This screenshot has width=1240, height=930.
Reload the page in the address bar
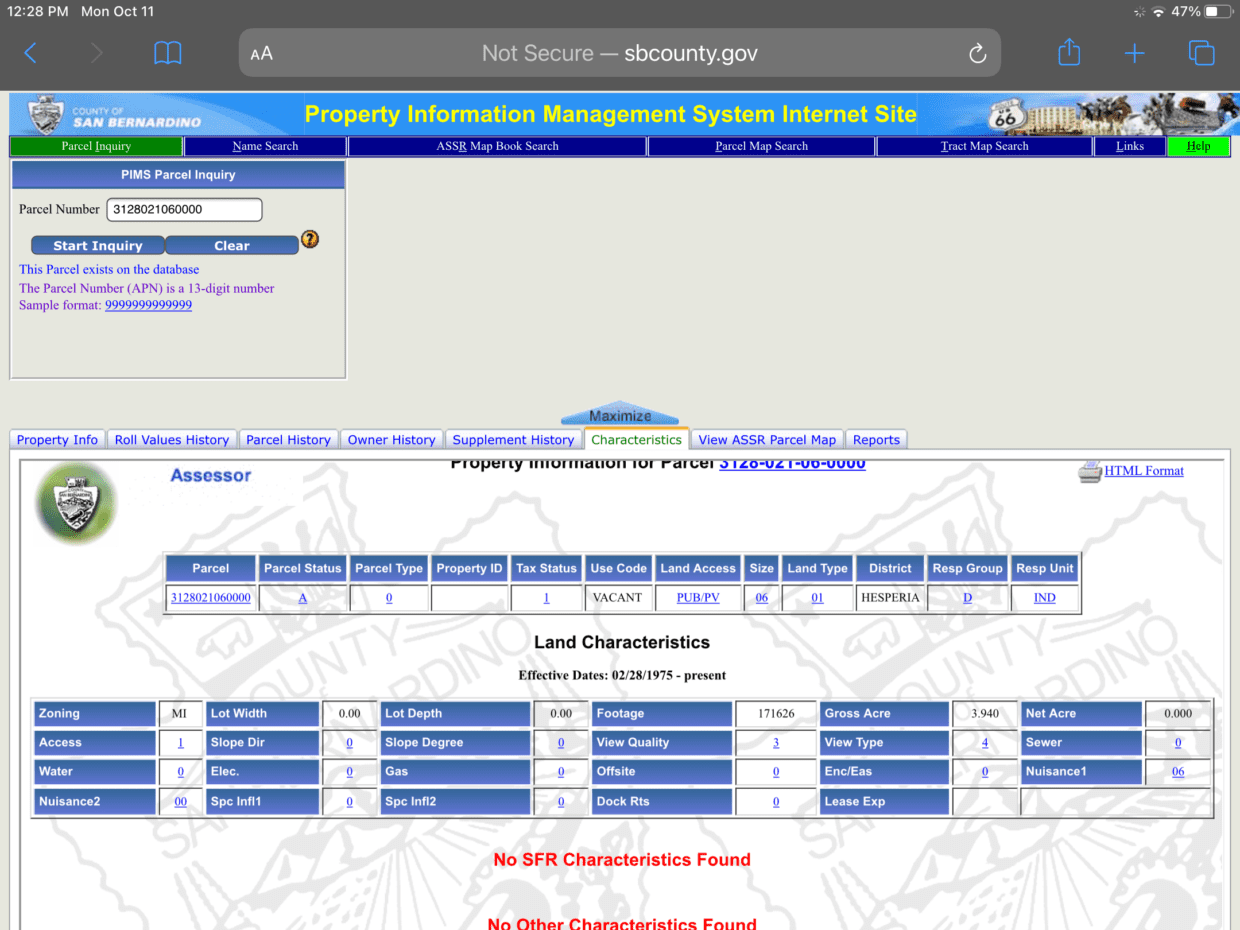point(978,54)
